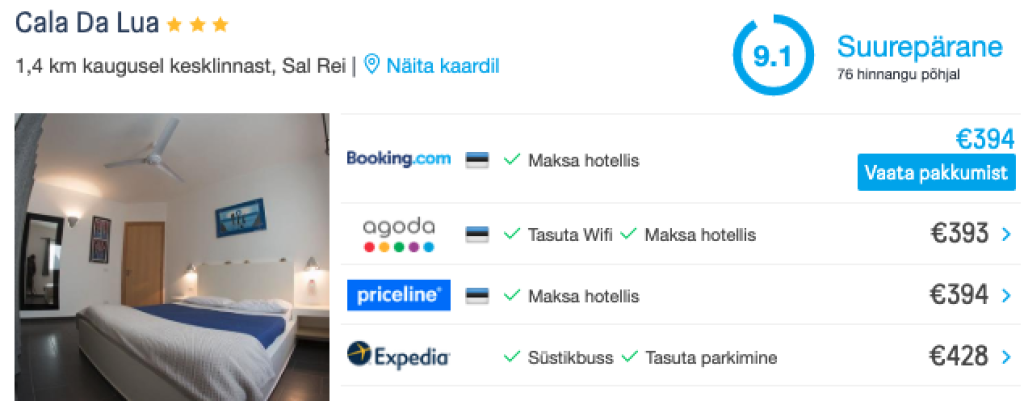This screenshot has height=401, width=1024.
Task: Click the 9.1 rating score circle
Action: pos(773,55)
